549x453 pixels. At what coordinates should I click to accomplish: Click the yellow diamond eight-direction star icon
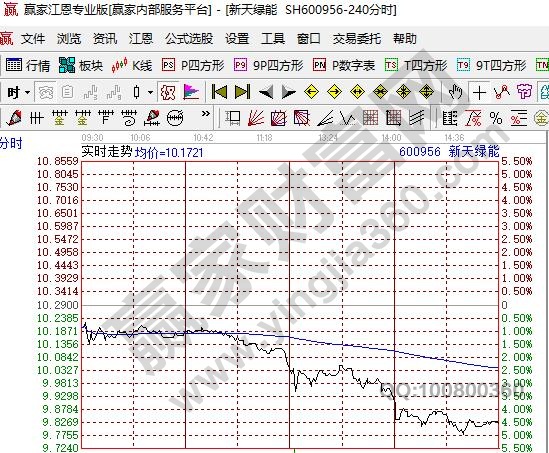click(x=403, y=92)
